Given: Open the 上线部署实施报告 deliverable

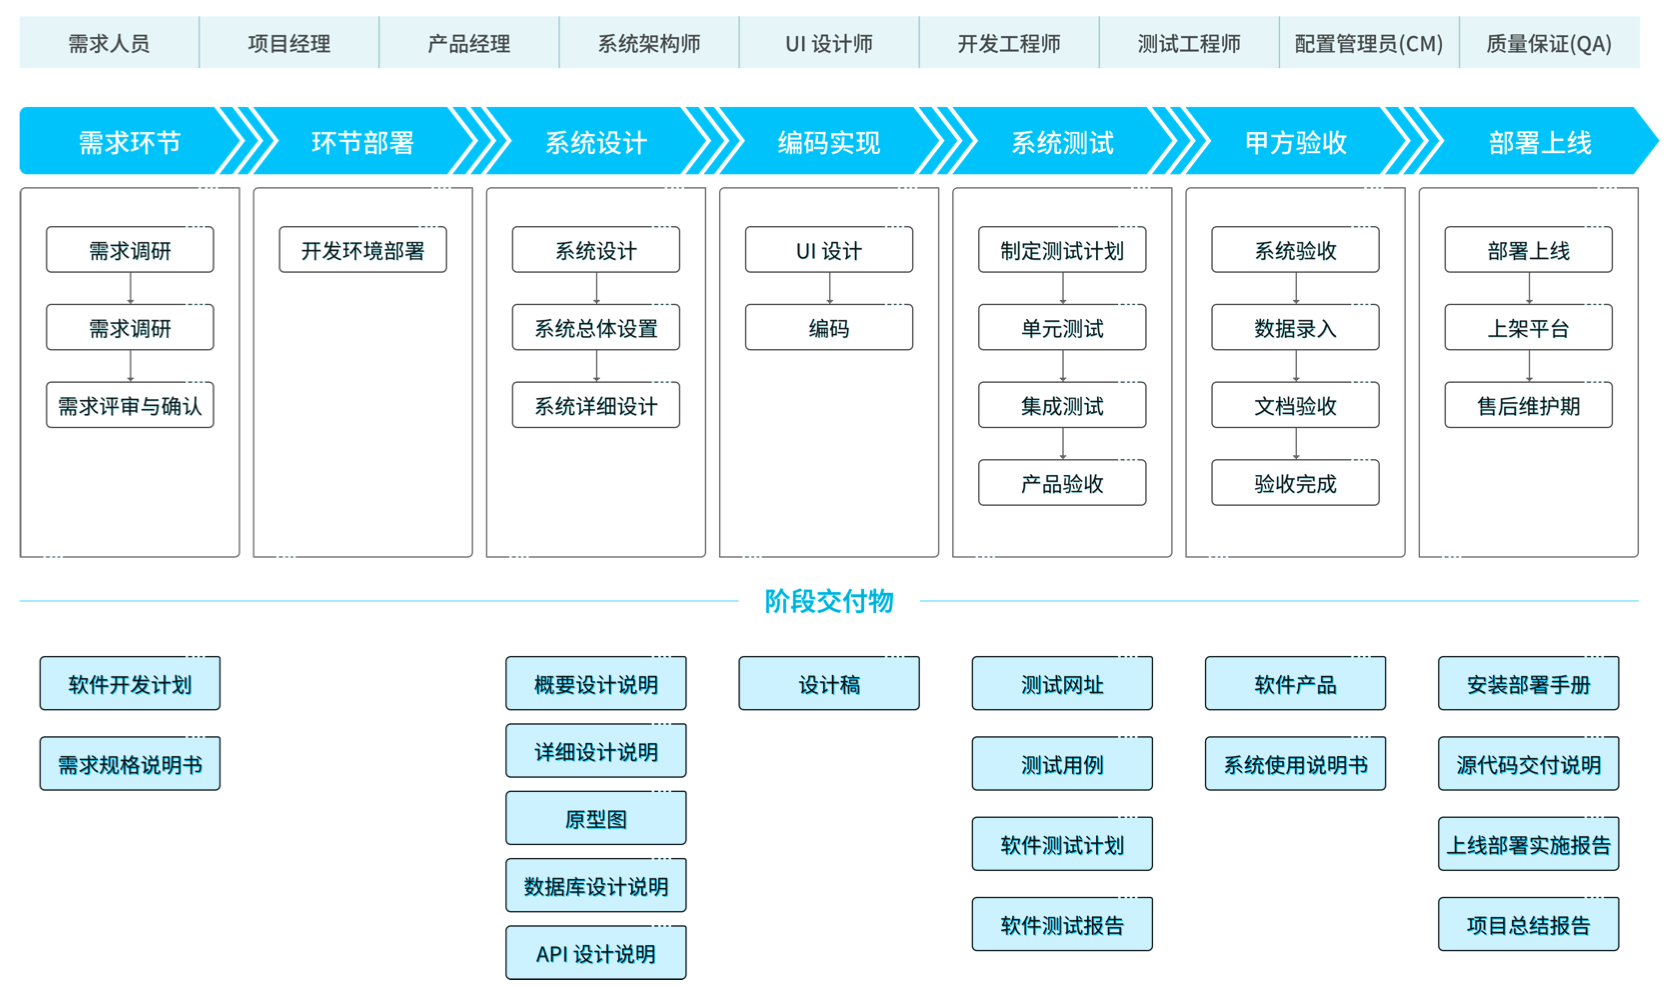Looking at the screenshot, I should (x=1529, y=844).
